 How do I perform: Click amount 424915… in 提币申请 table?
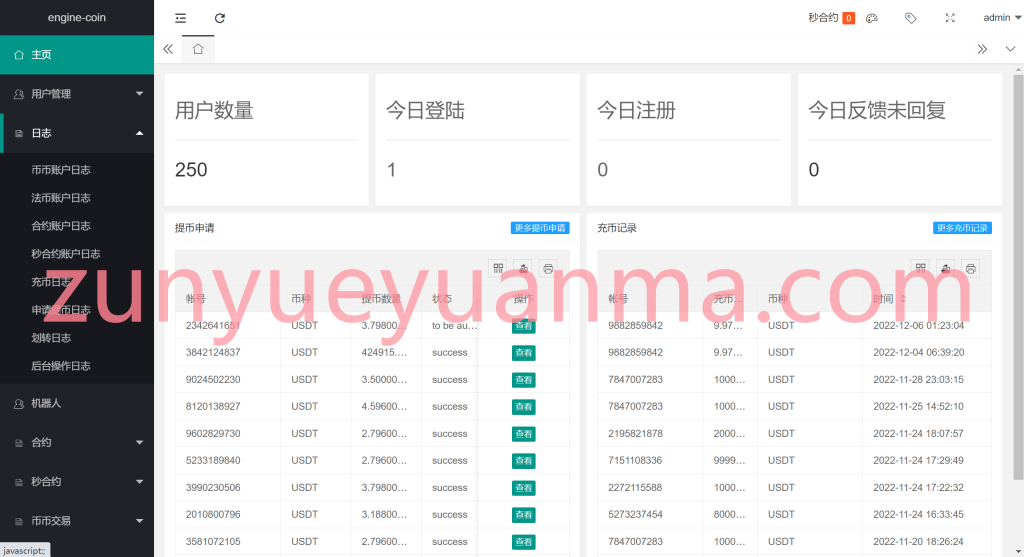point(384,353)
